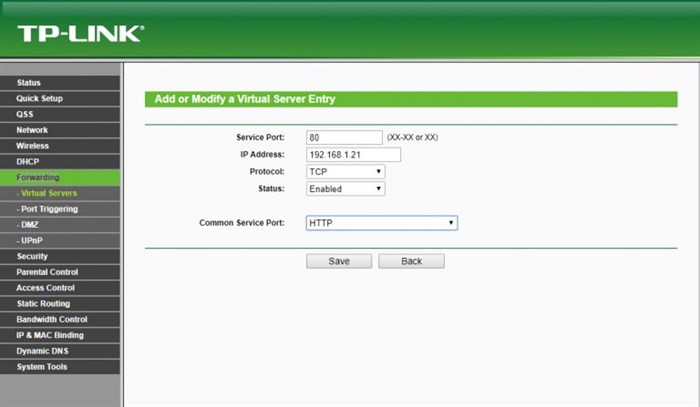This screenshot has height=407, width=700.
Task: Click the 'Protocol:' label
Action: click(x=267, y=171)
